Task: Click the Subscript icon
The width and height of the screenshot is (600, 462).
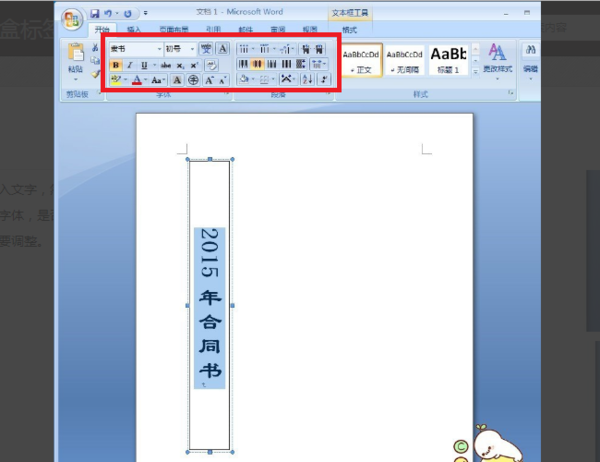Action: [180, 65]
